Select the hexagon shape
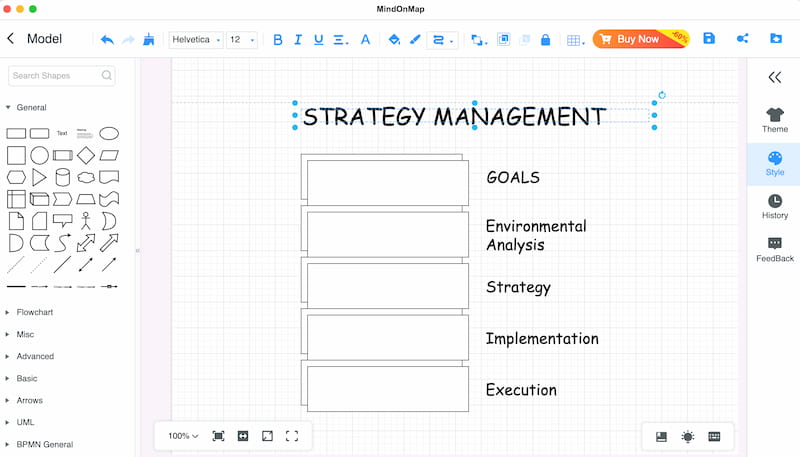The image size is (800, 457). click(x=16, y=177)
